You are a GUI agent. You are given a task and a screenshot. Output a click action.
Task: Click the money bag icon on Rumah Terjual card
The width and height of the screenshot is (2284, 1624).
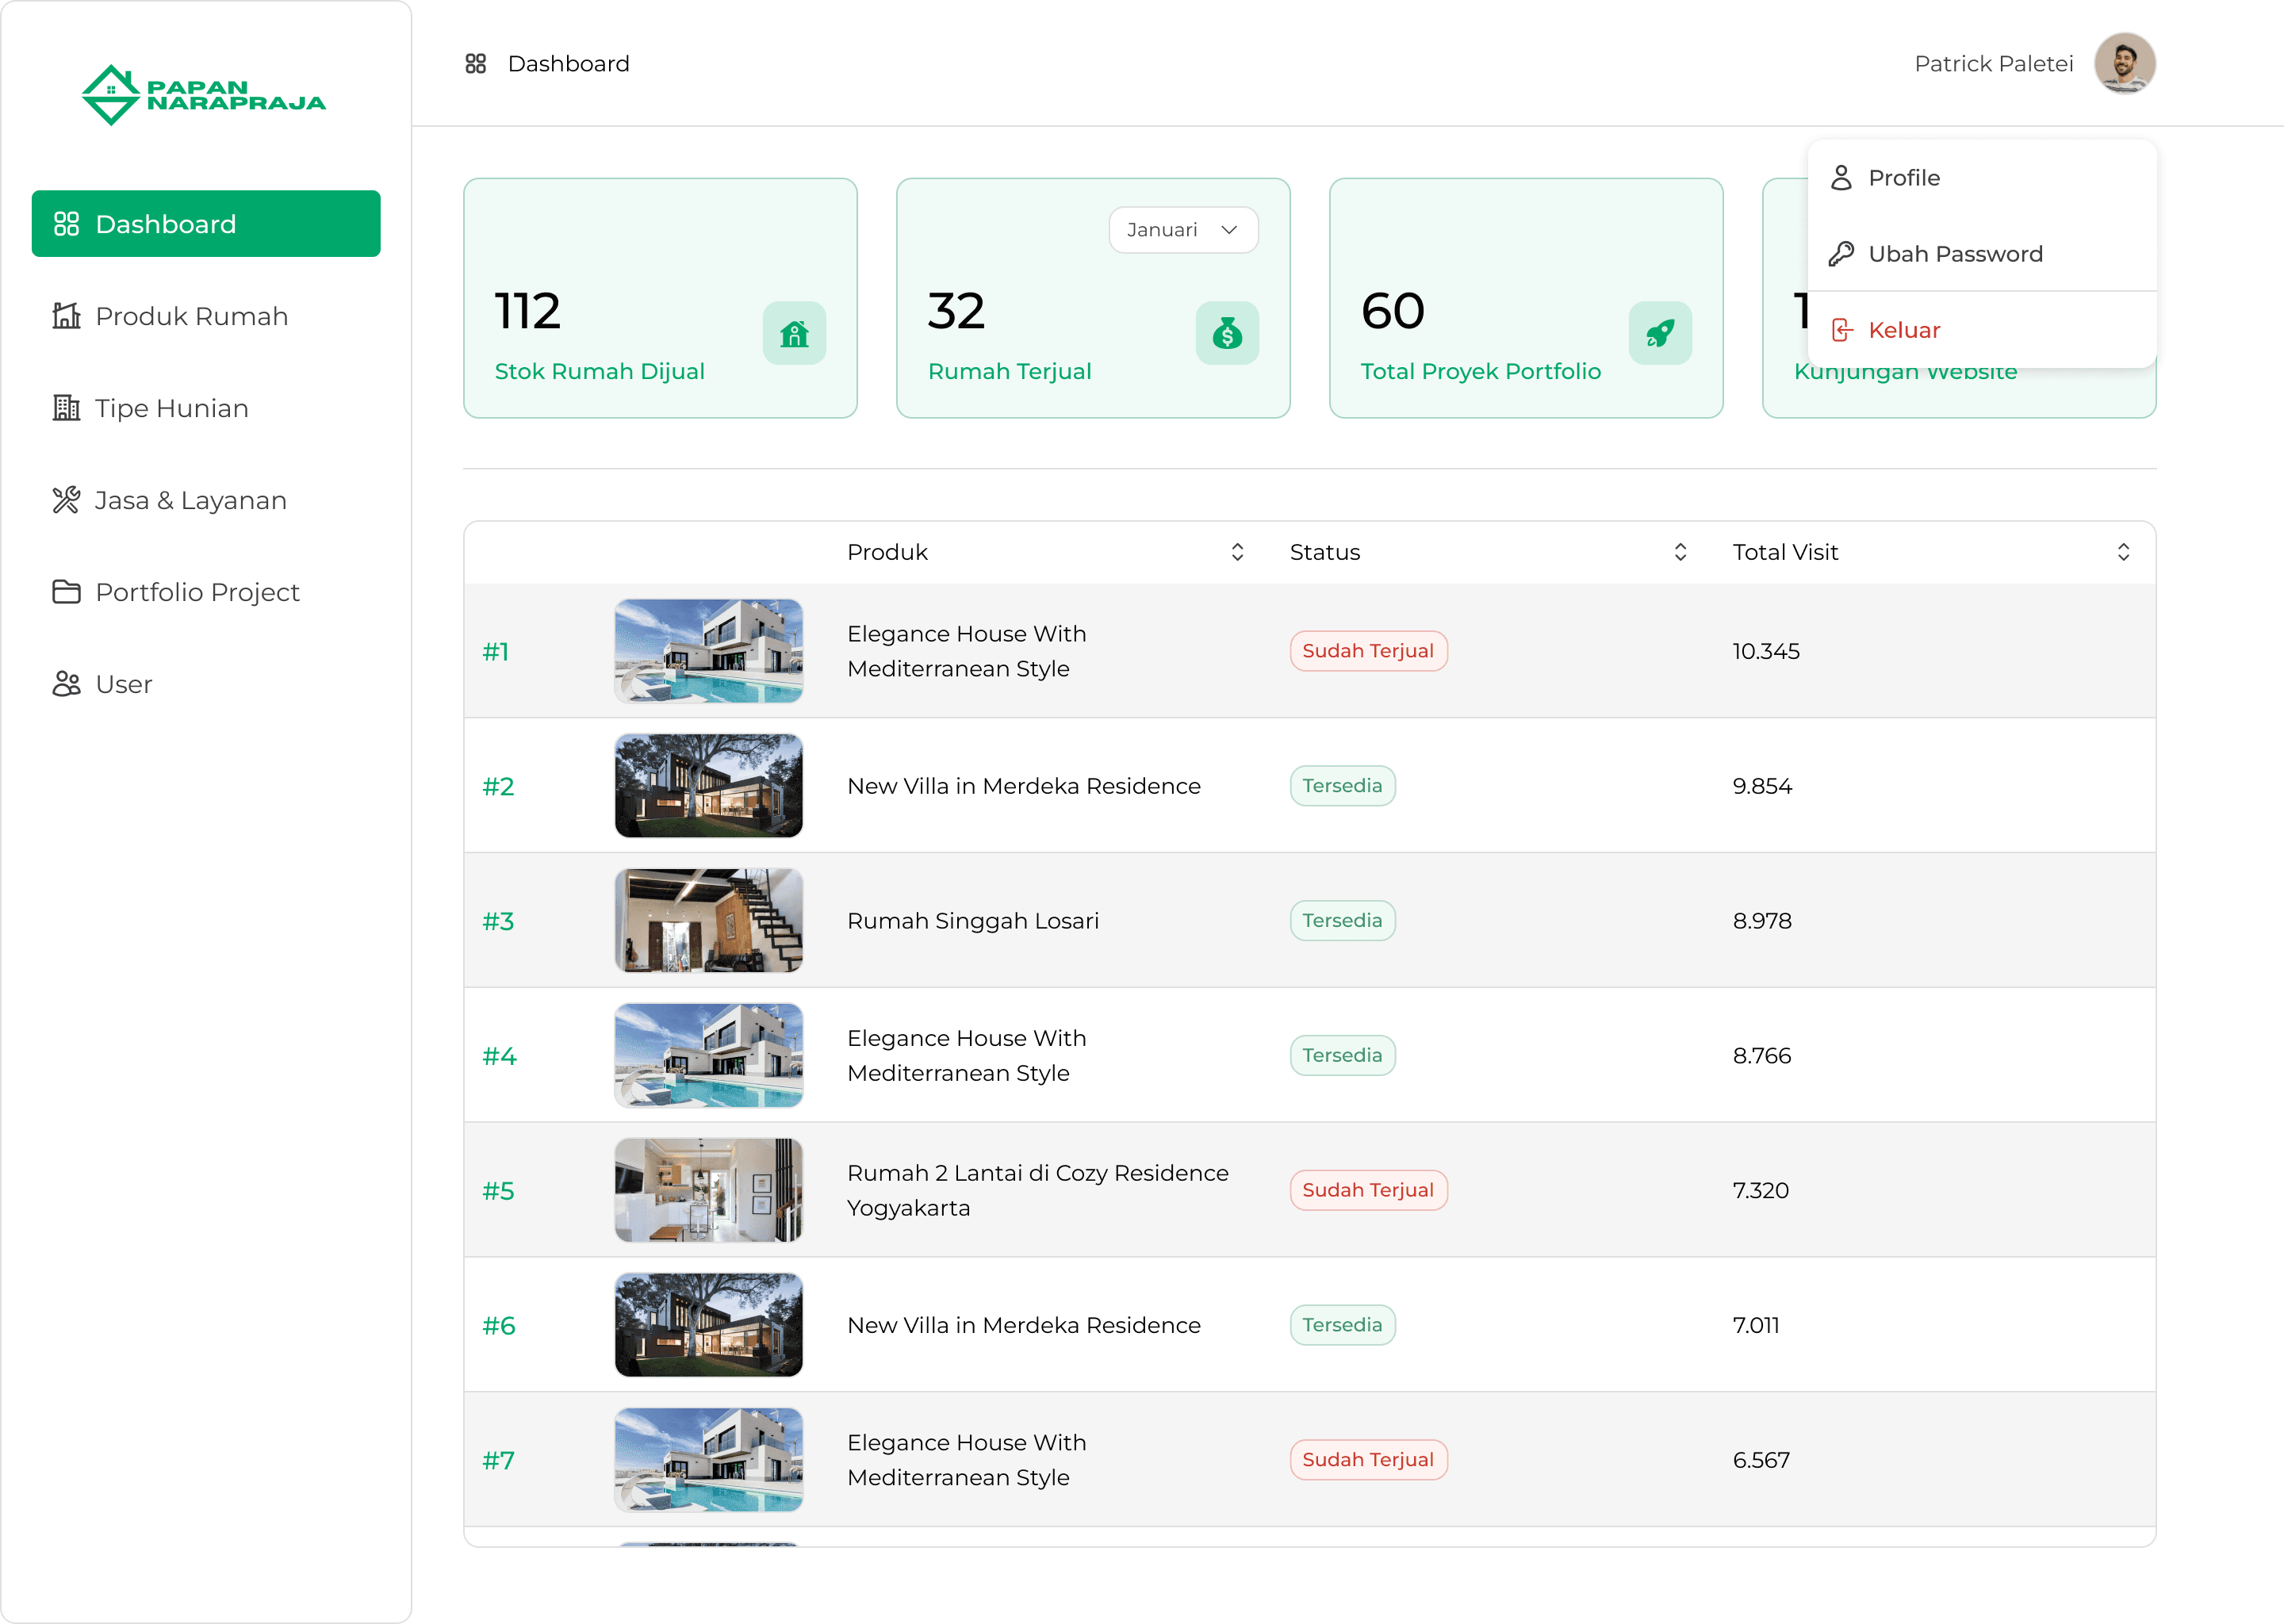[x=1227, y=333]
